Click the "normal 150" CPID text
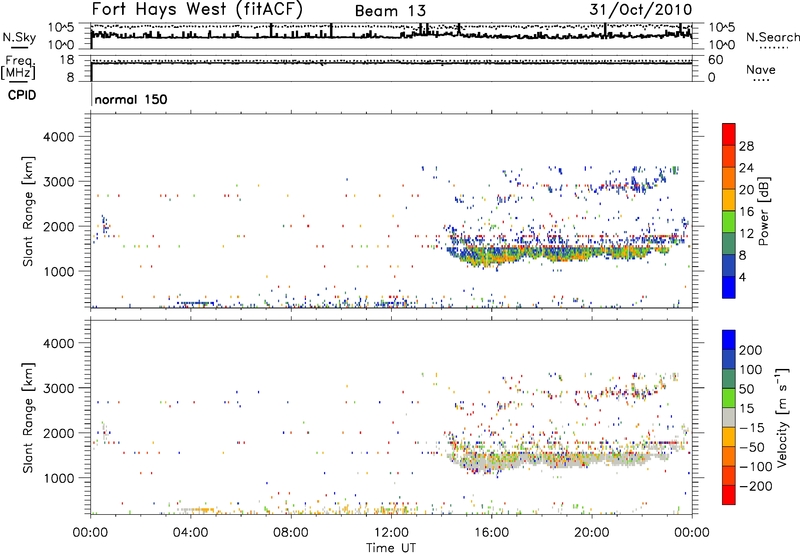Image resolution: width=800 pixels, height=554 pixels. 131,99
